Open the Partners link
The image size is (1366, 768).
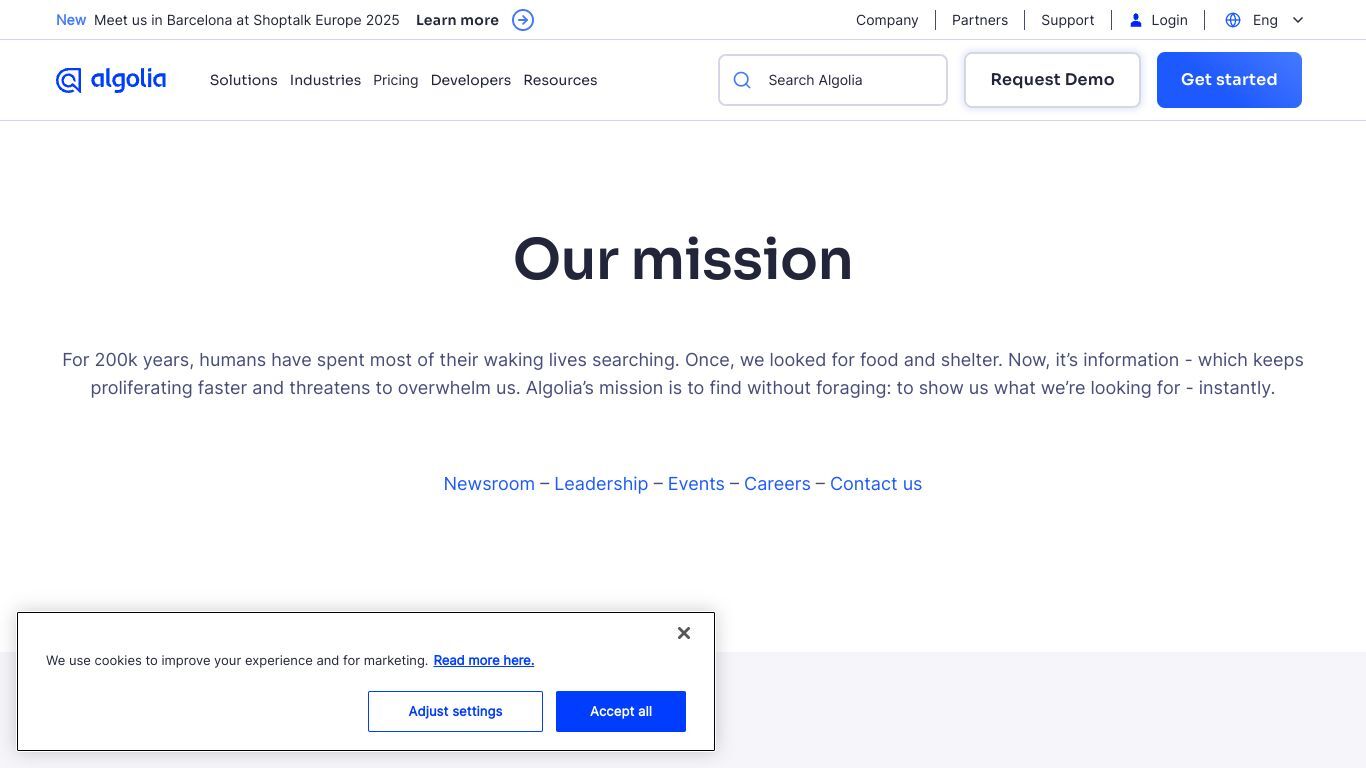tap(980, 20)
